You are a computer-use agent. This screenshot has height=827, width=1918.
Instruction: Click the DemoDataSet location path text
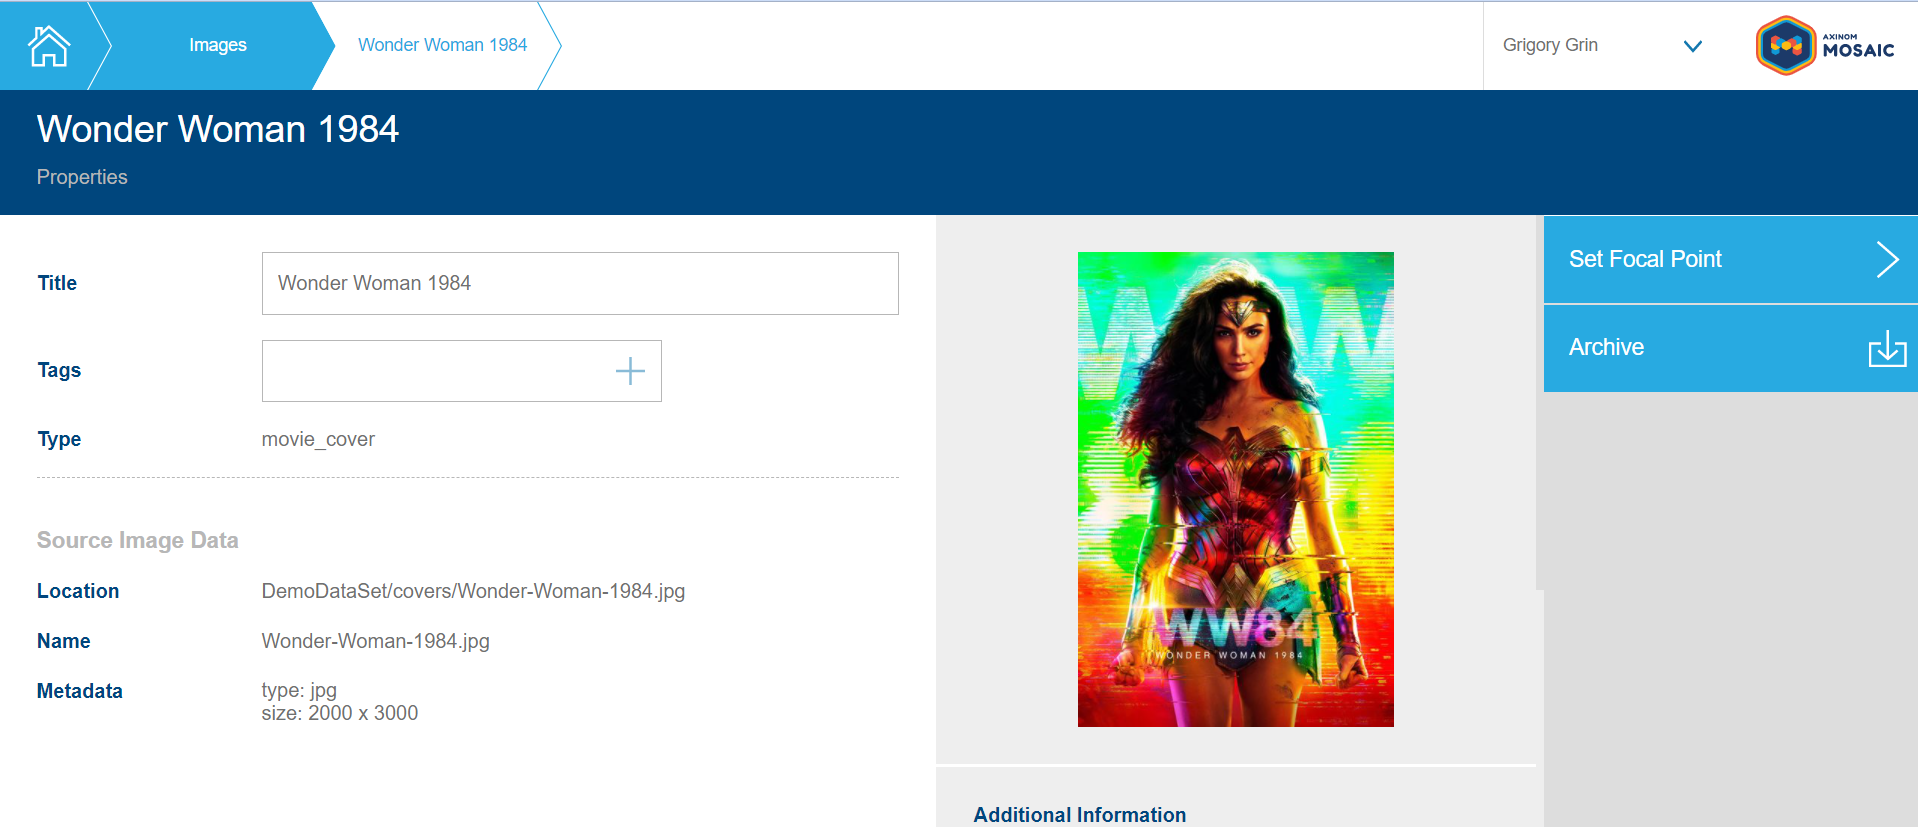pos(473,591)
